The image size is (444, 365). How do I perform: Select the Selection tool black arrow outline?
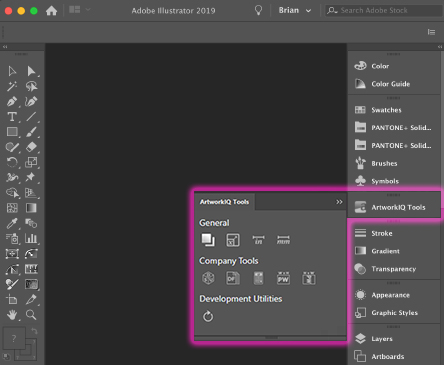12,71
